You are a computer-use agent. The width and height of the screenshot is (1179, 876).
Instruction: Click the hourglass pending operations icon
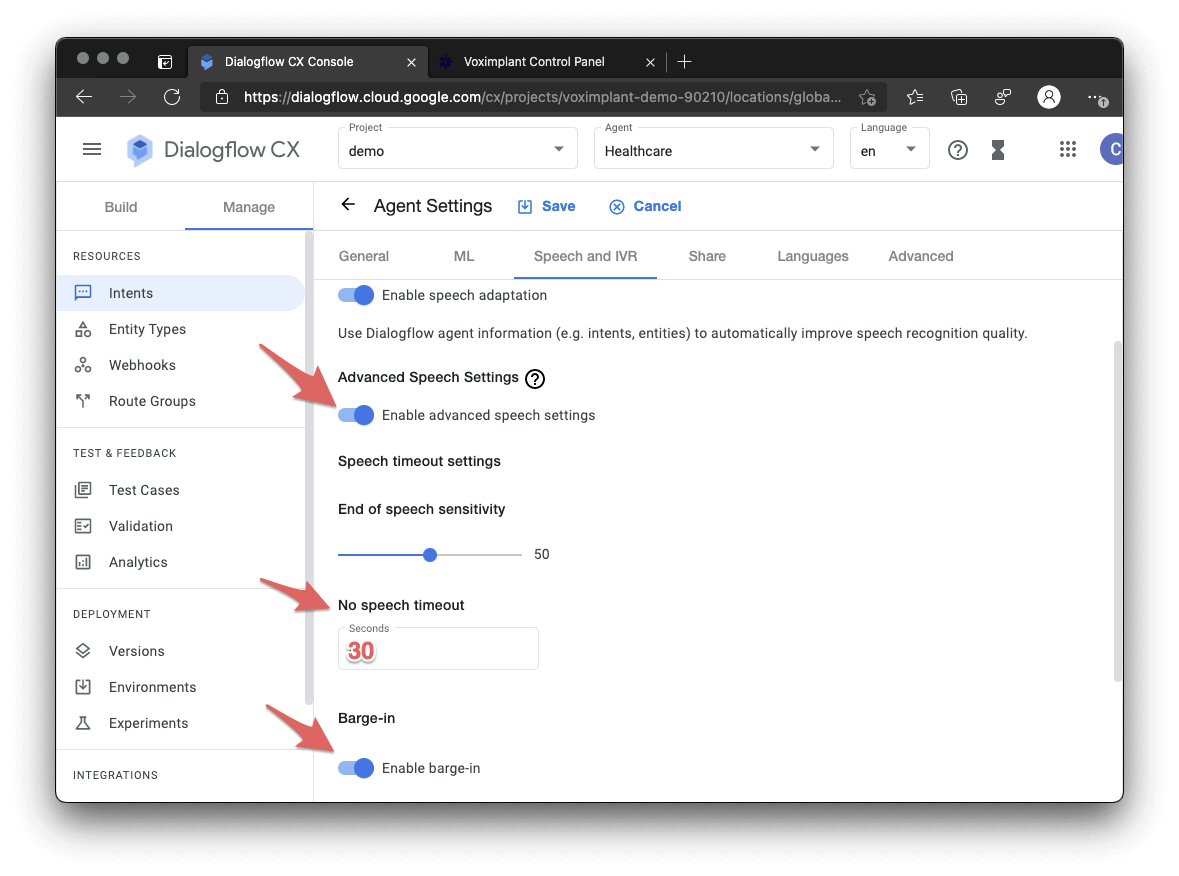point(998,150)
